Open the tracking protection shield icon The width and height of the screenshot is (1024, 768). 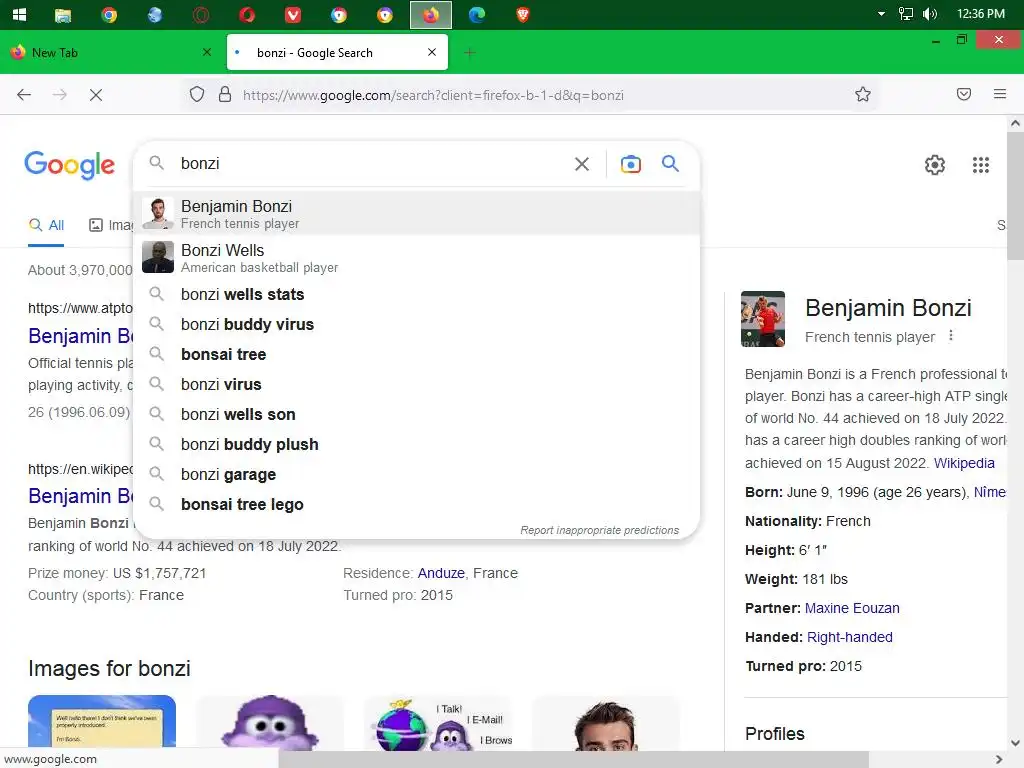197,95
